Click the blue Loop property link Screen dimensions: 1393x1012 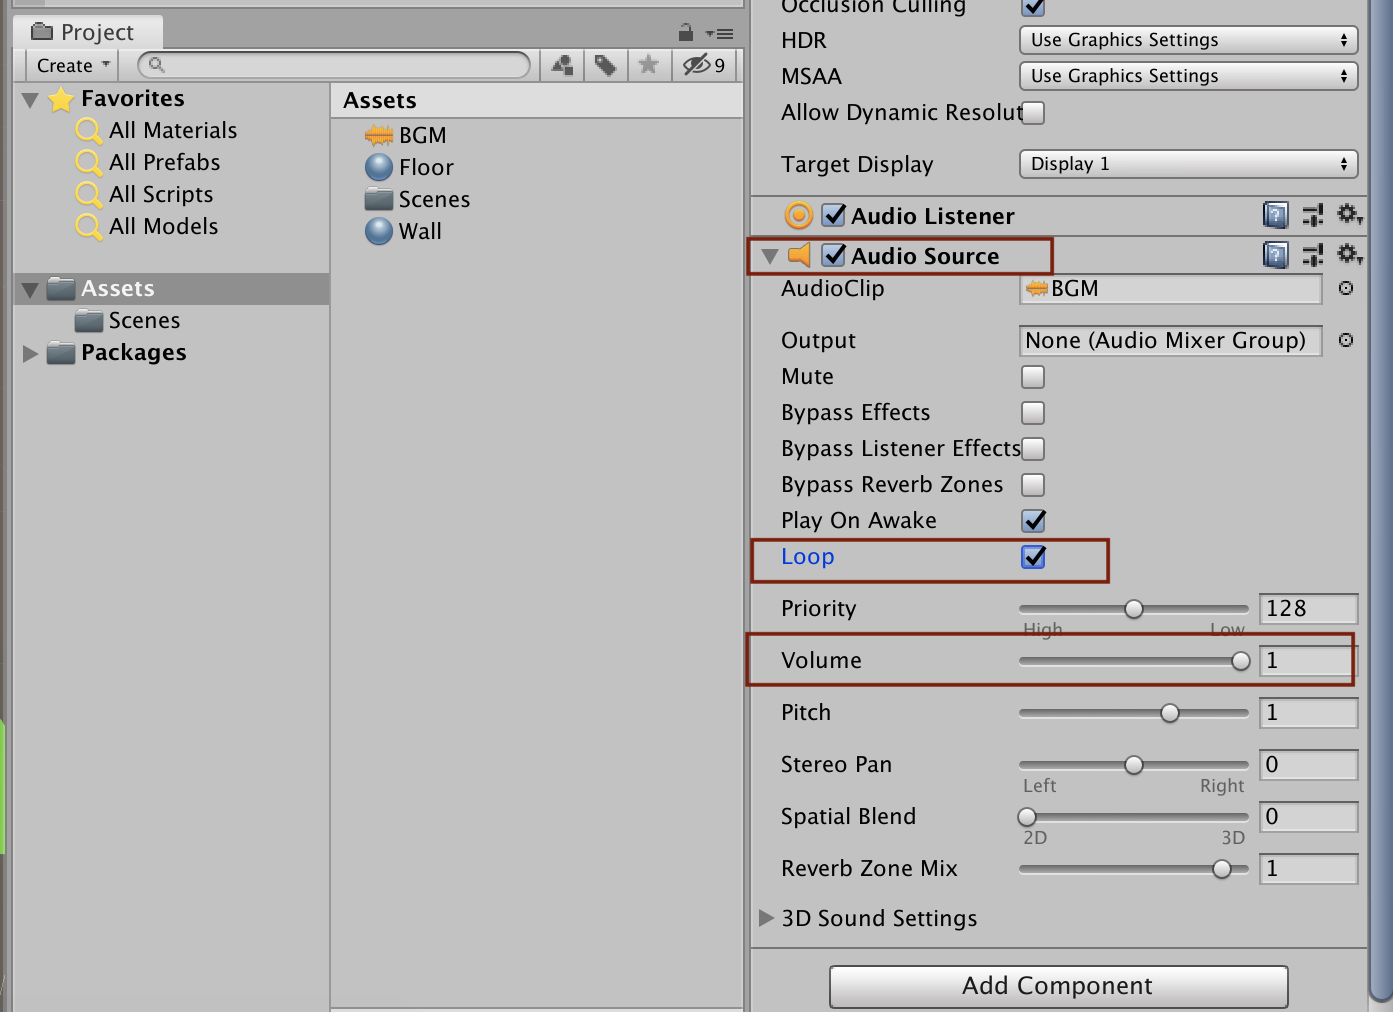click(807, 557)
